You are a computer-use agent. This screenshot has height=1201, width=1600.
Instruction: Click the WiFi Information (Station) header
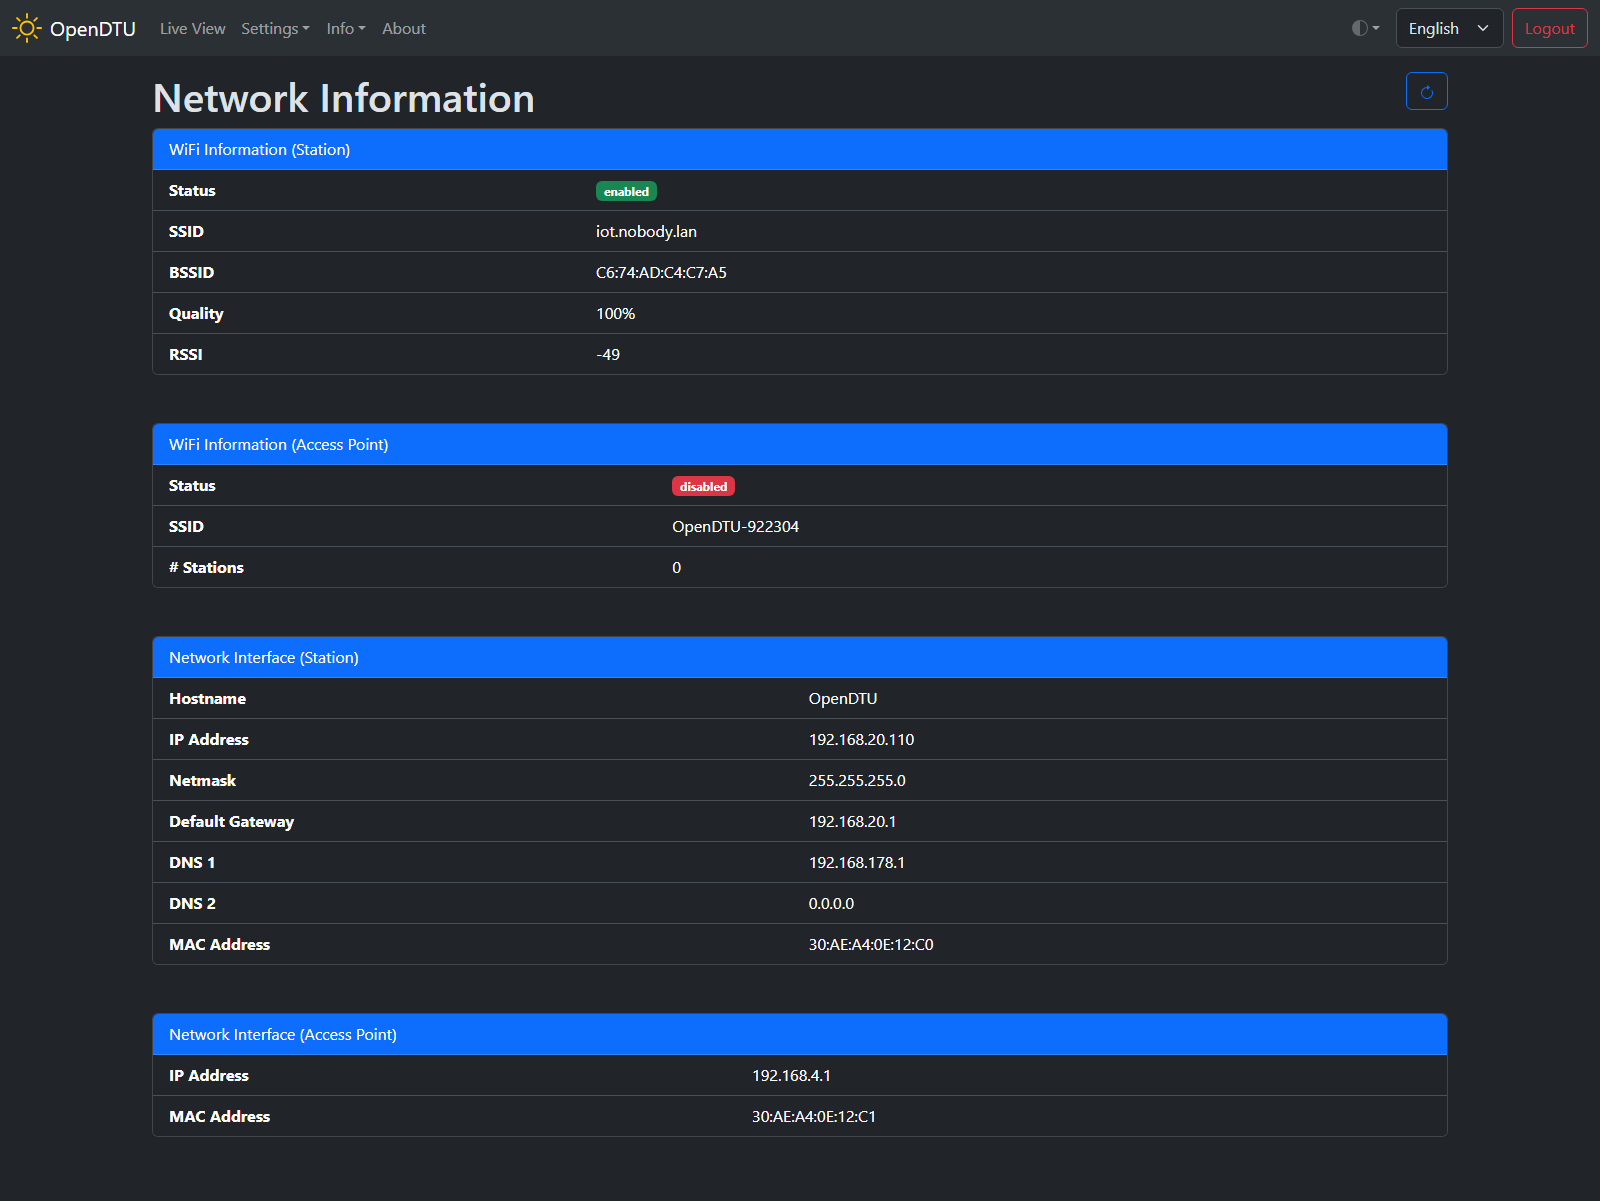(800, 150)
